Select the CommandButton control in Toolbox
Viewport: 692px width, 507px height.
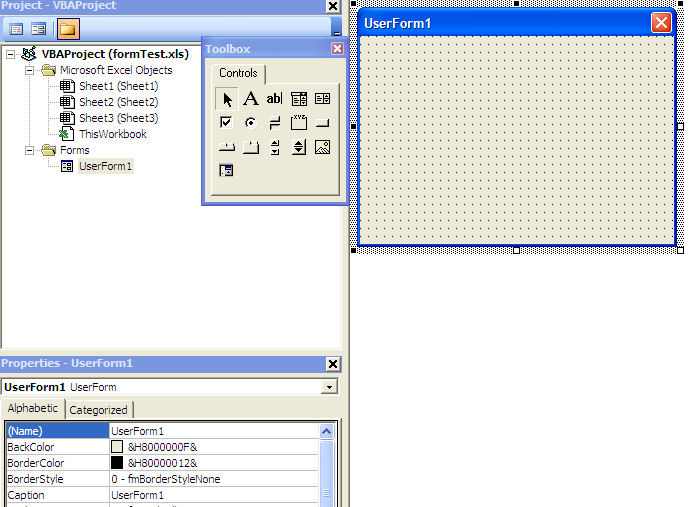323,123
